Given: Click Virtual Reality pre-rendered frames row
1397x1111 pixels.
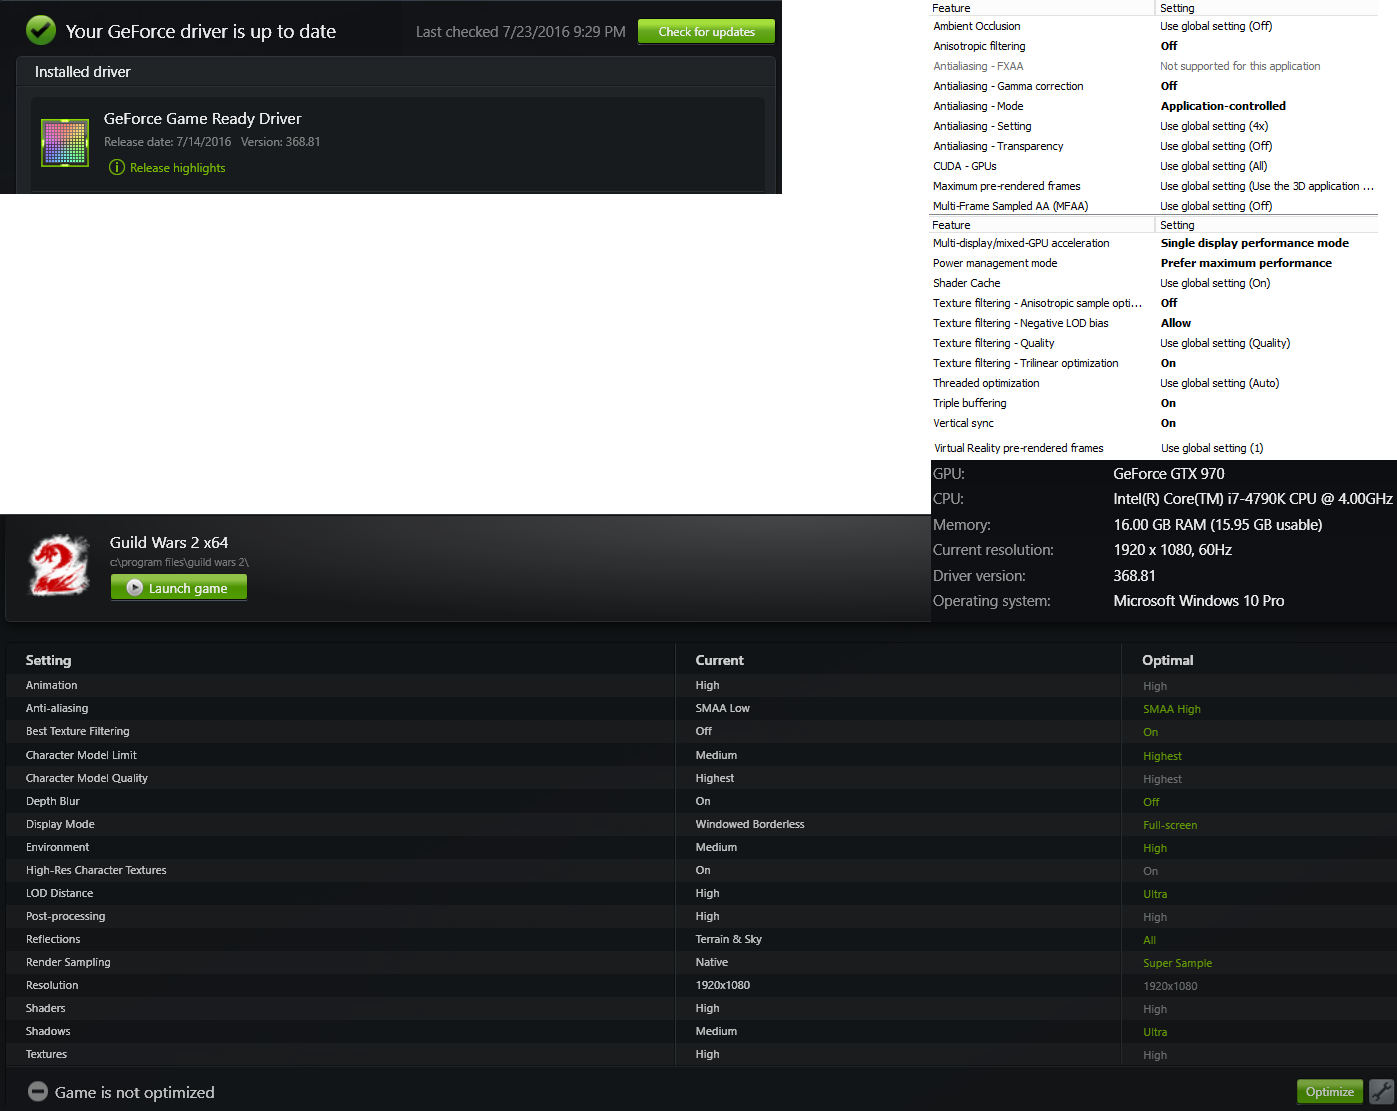Looking at the screenshot, I should (1153, 448).
